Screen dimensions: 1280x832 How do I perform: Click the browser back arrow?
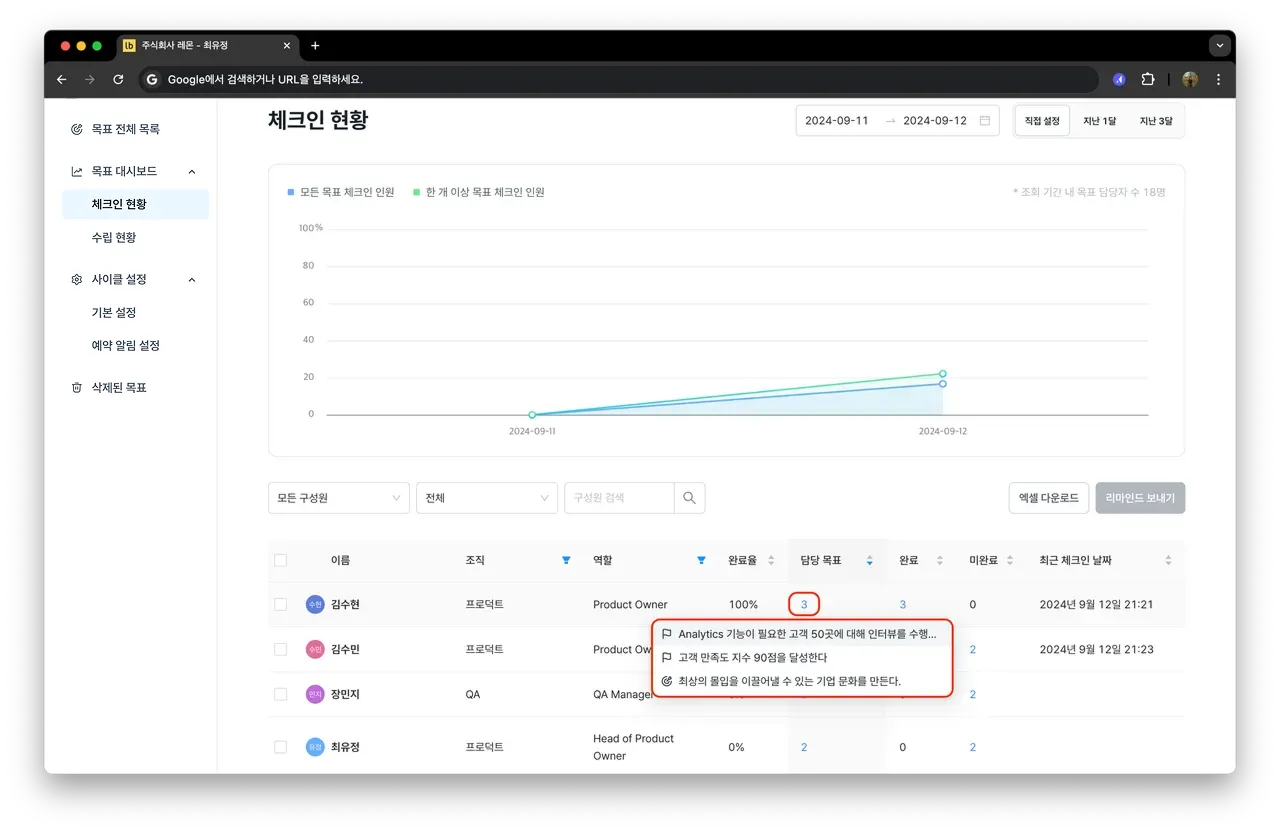click(x=62, y=80)
